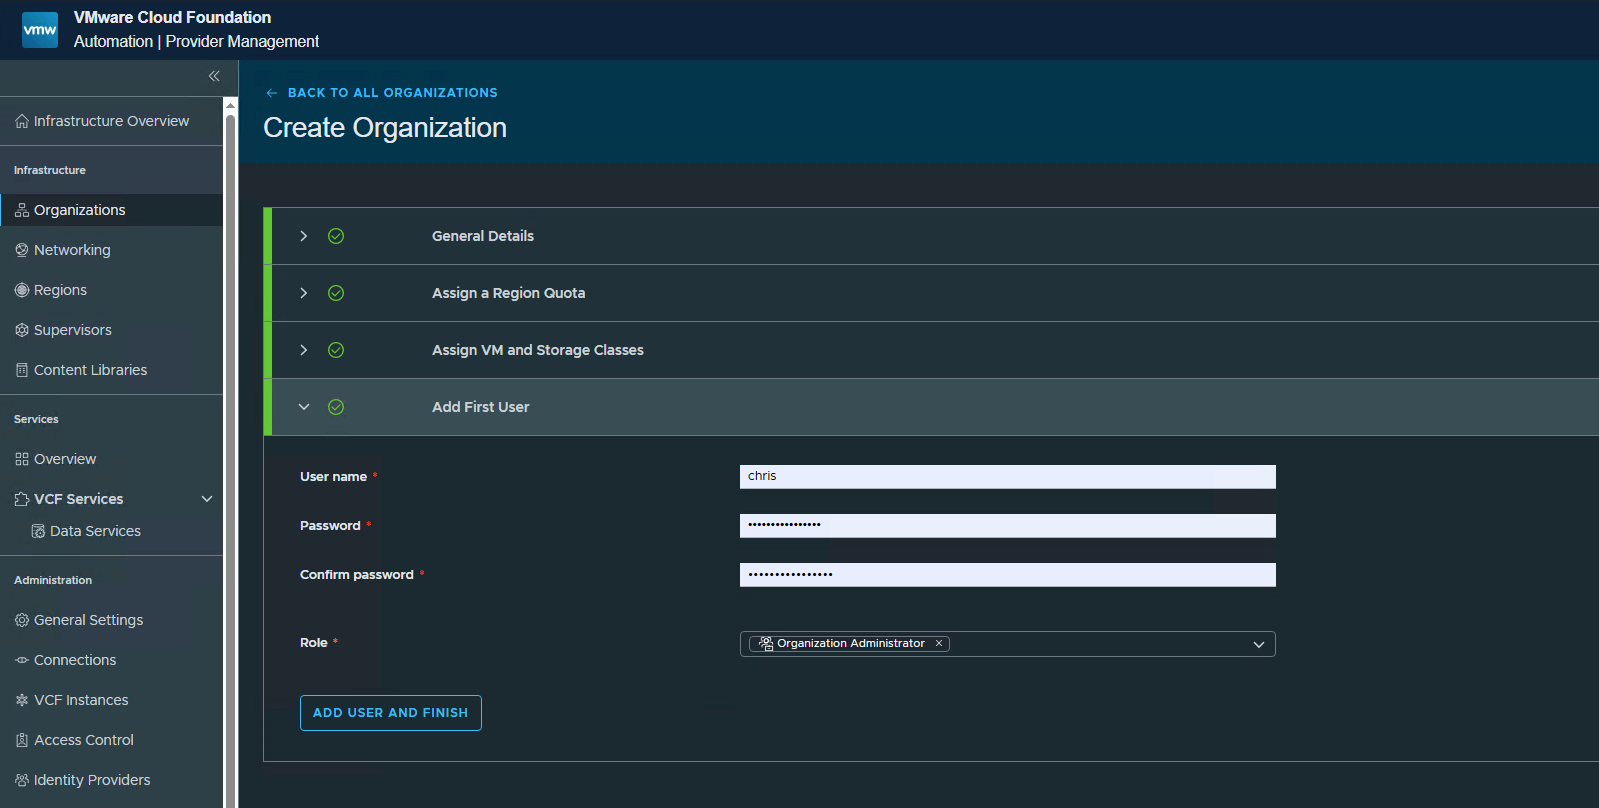This screenshot has height=808, width=1599.
Task: Click the VM and Storage Classes checkmark
Action: pos(336,350)
